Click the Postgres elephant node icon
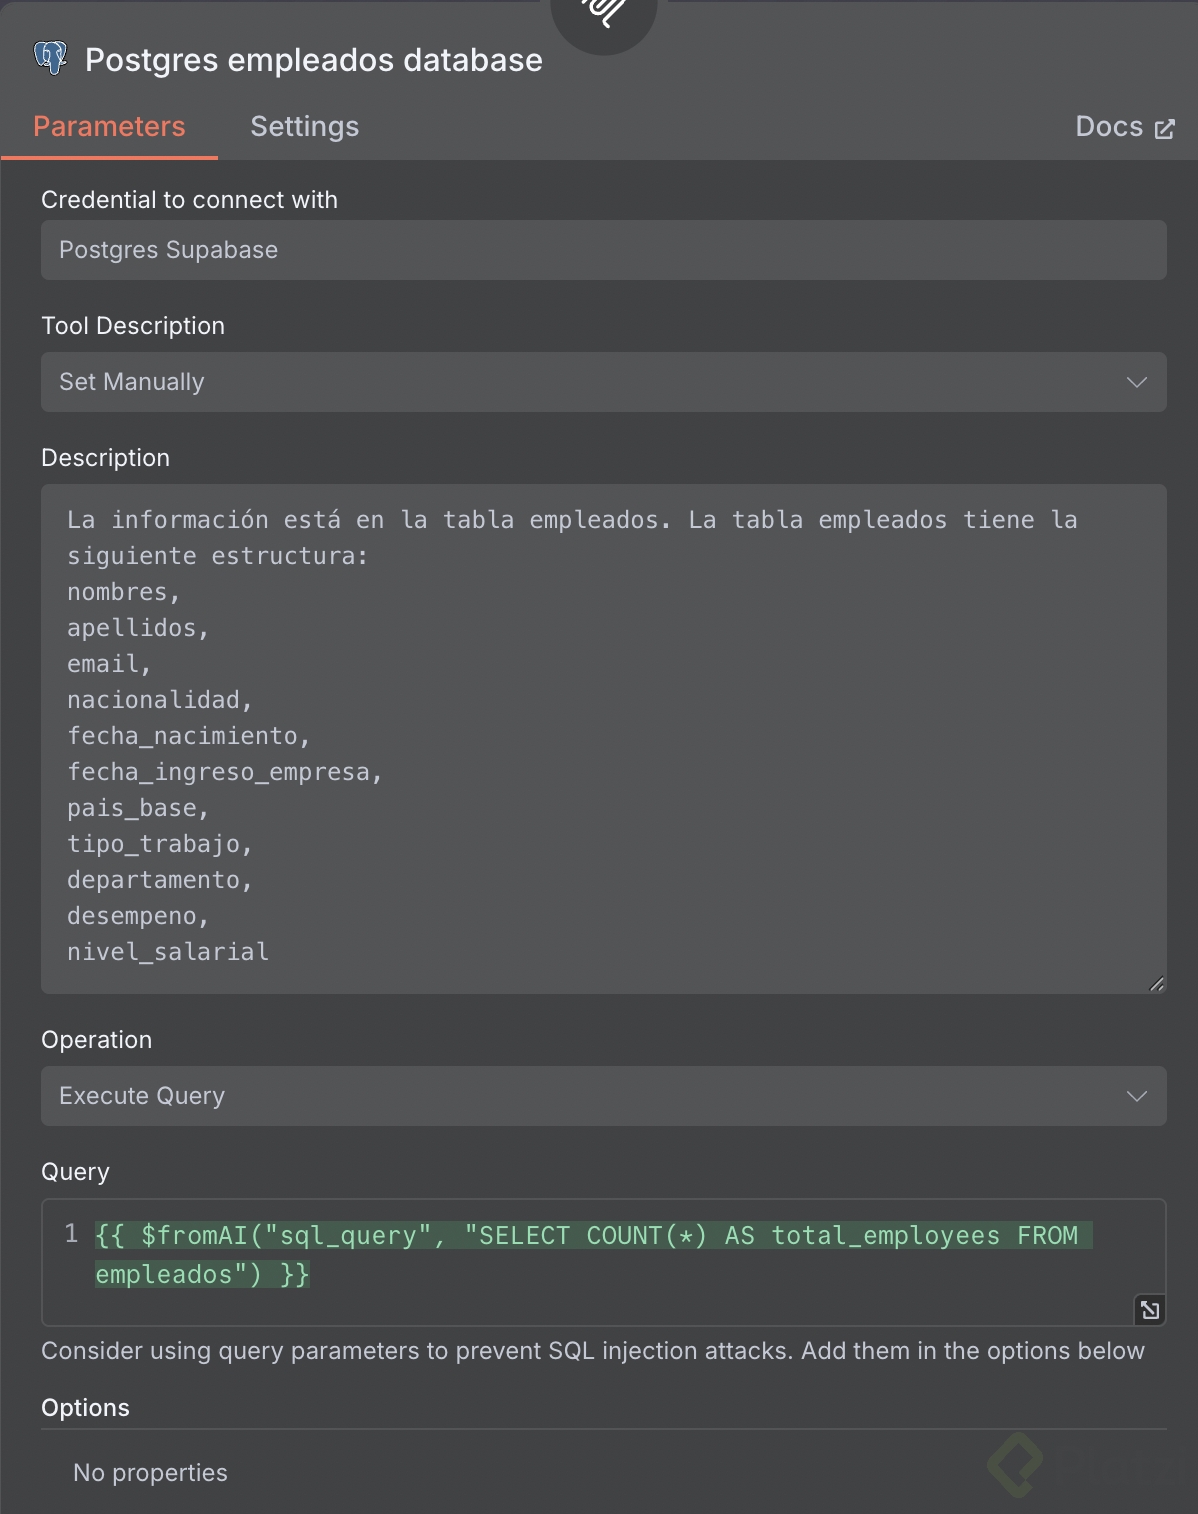The width and height of the screenshot is (1198, 1514). tap(50, 58)
